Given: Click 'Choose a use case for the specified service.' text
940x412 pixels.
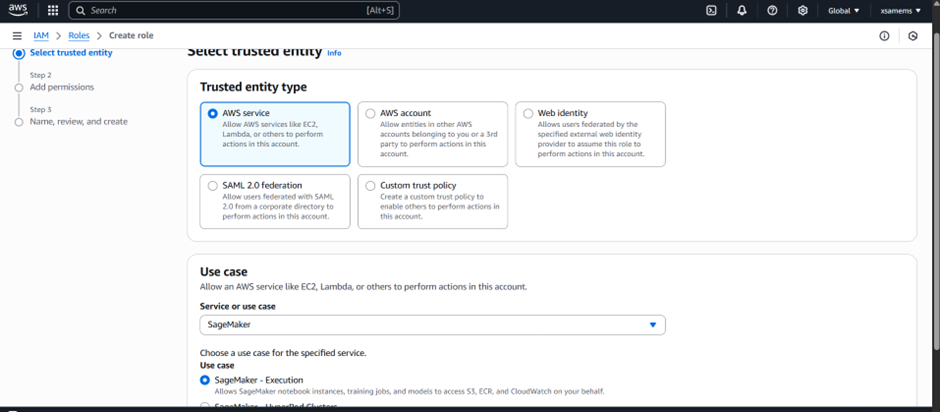Looking at the screenshot, I should (x=283, y=353).
